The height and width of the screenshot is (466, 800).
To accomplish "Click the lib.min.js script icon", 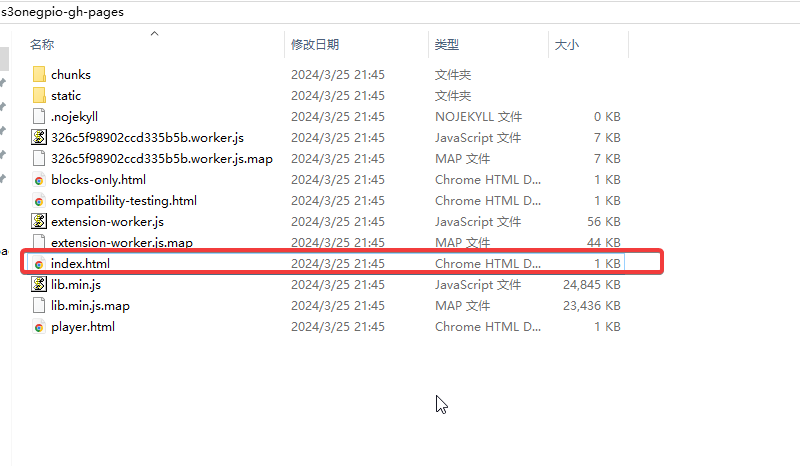I will click(39, 284).
